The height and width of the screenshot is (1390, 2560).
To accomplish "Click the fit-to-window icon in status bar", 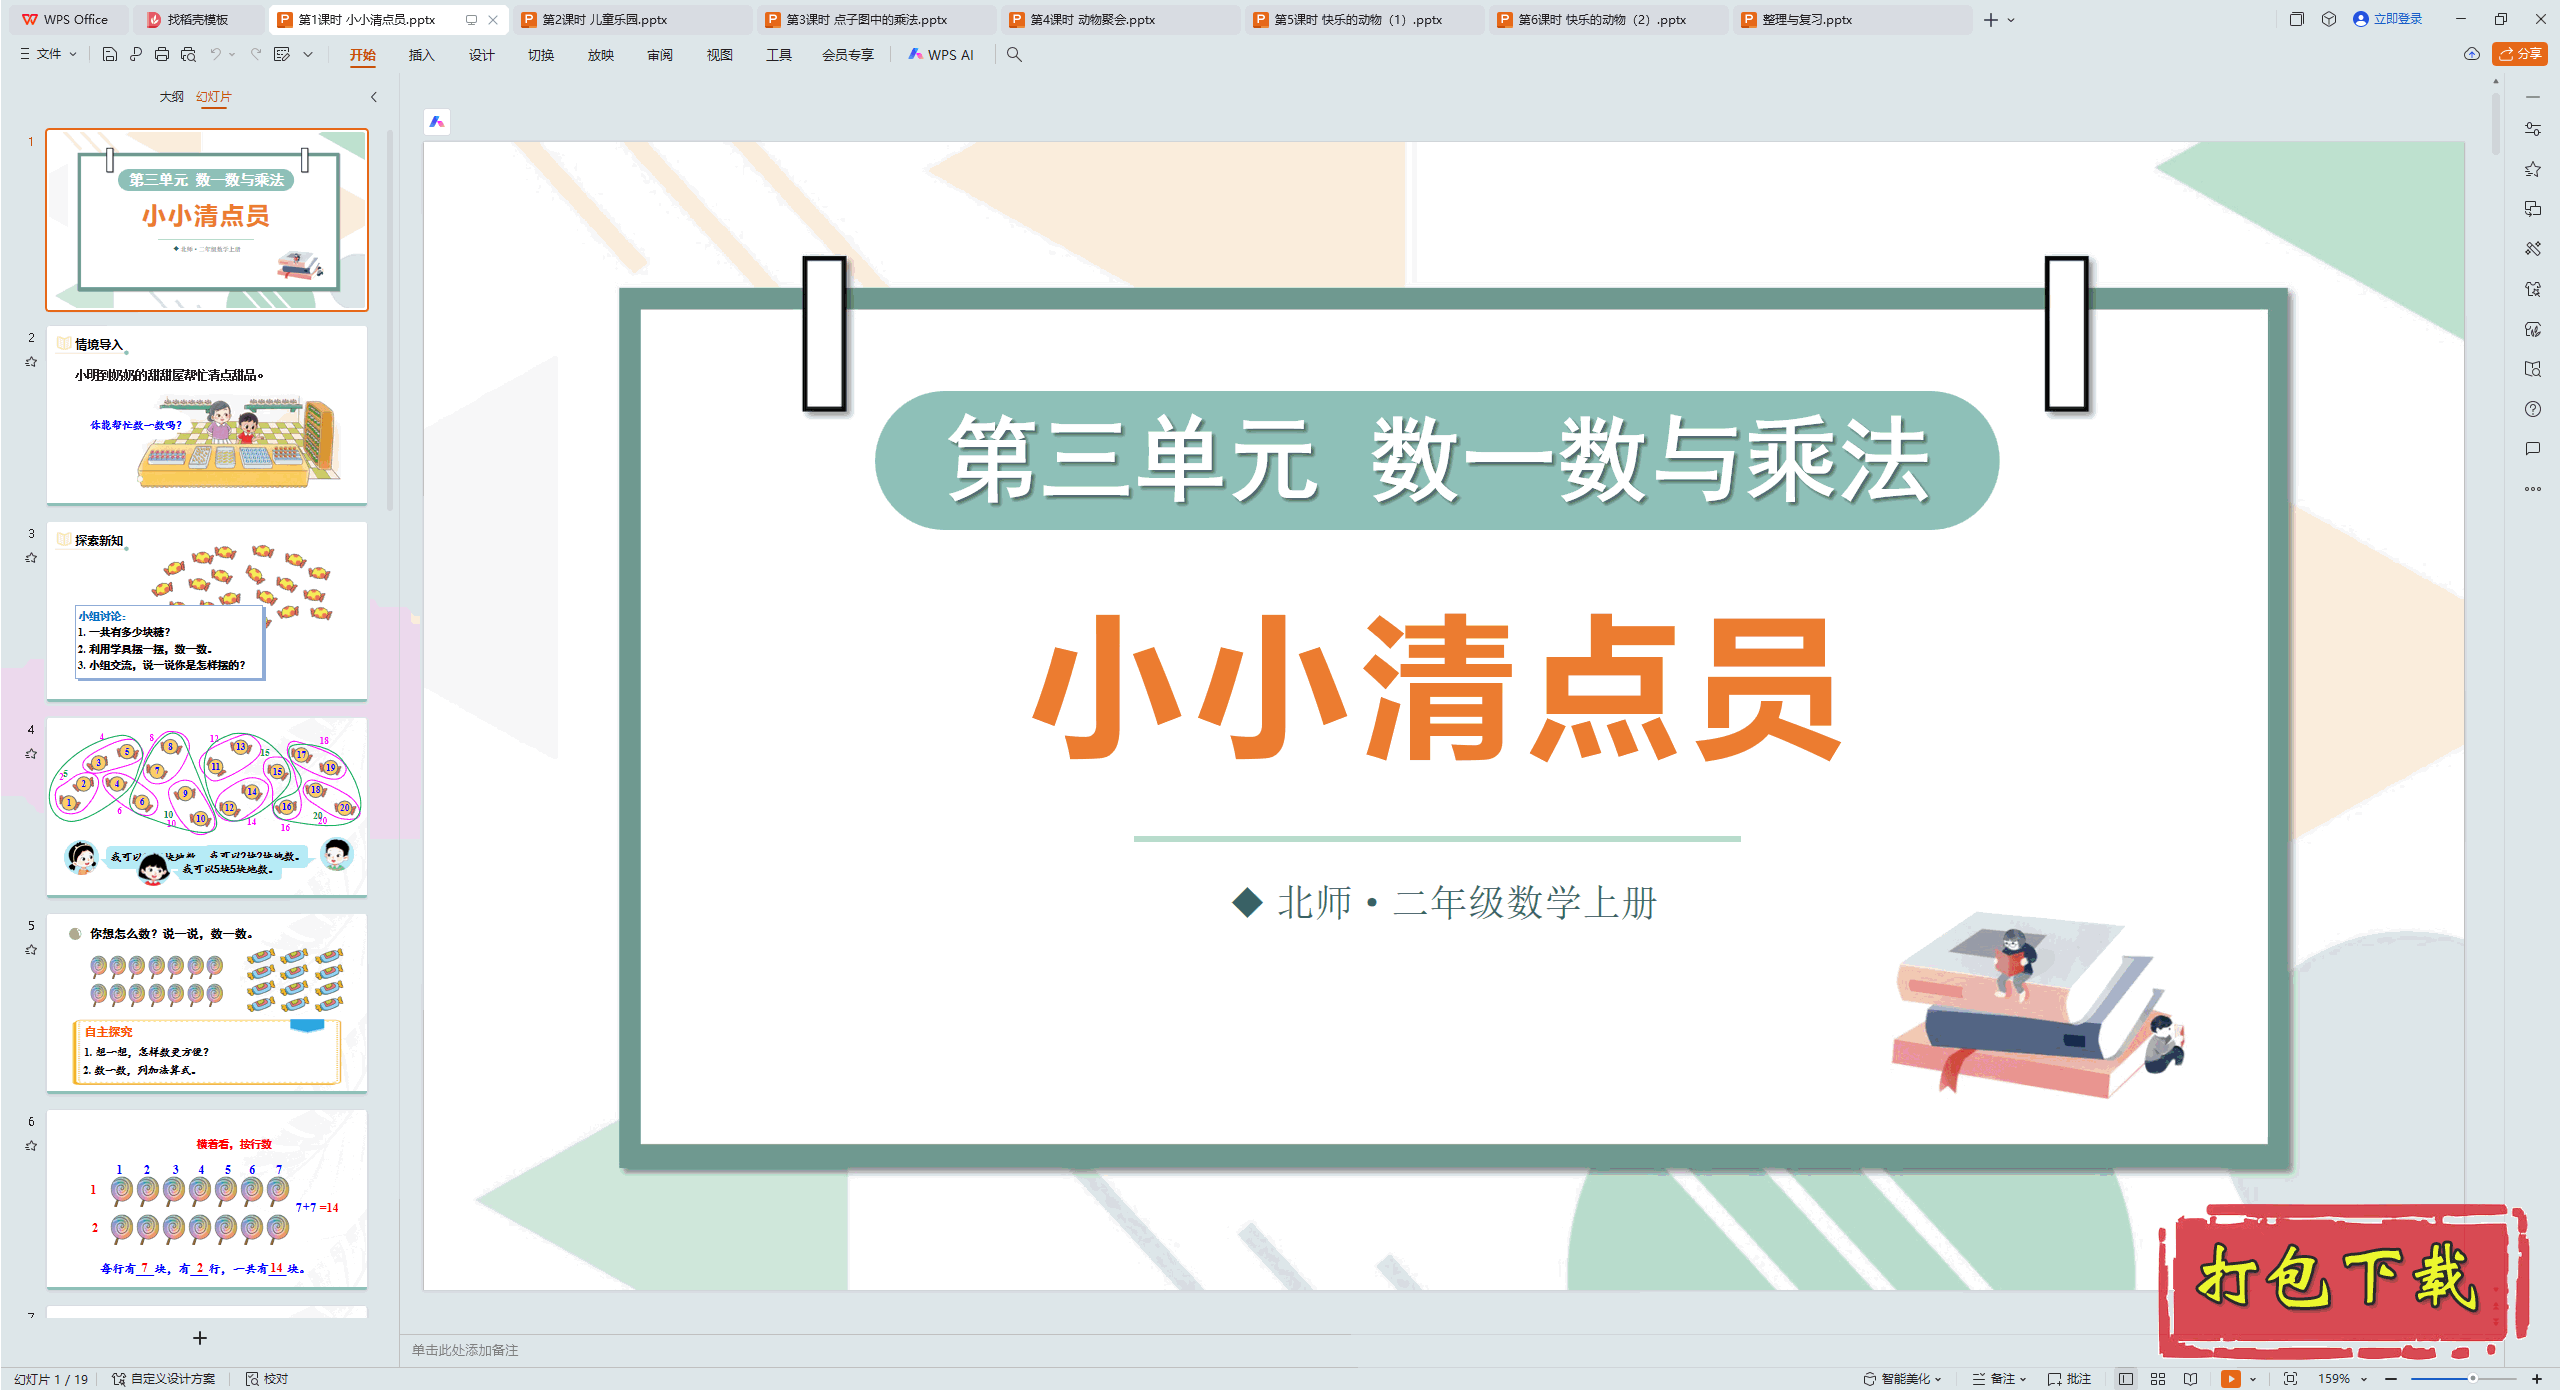I will pos(2290,1378).
